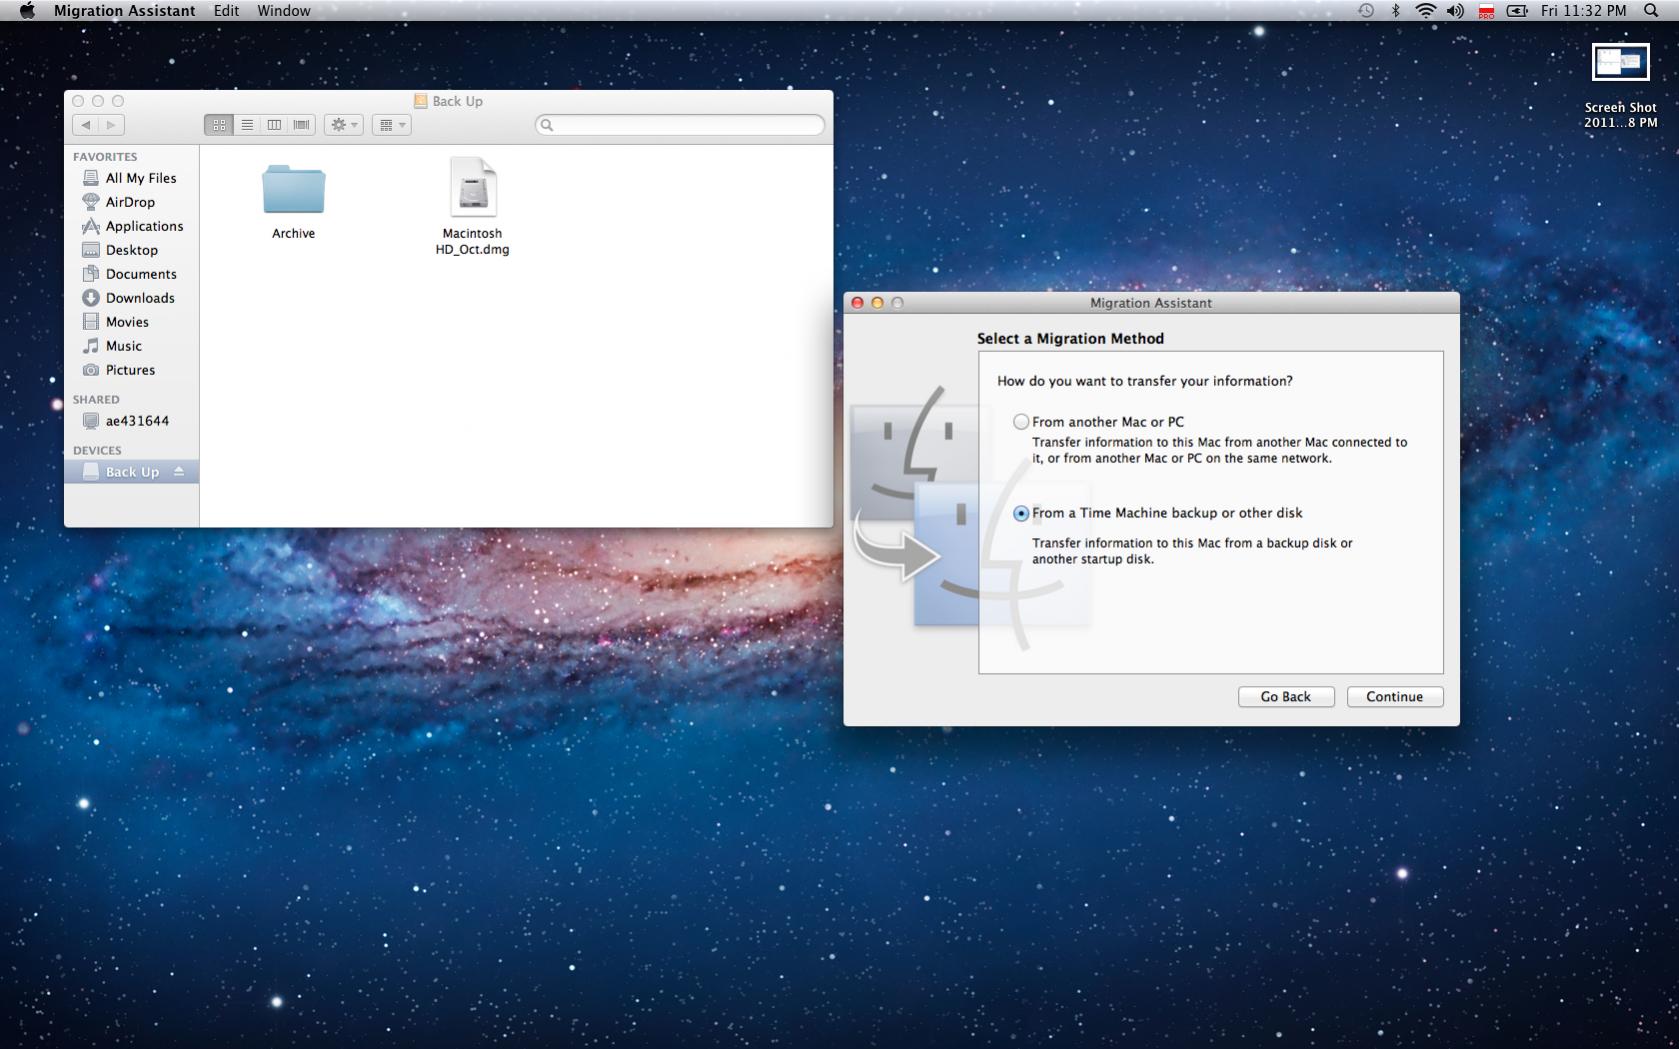Switch Finder to Cover Flow view
Image resolution: width=1679 pixels, height=1049 pixels.
point(301,125)
